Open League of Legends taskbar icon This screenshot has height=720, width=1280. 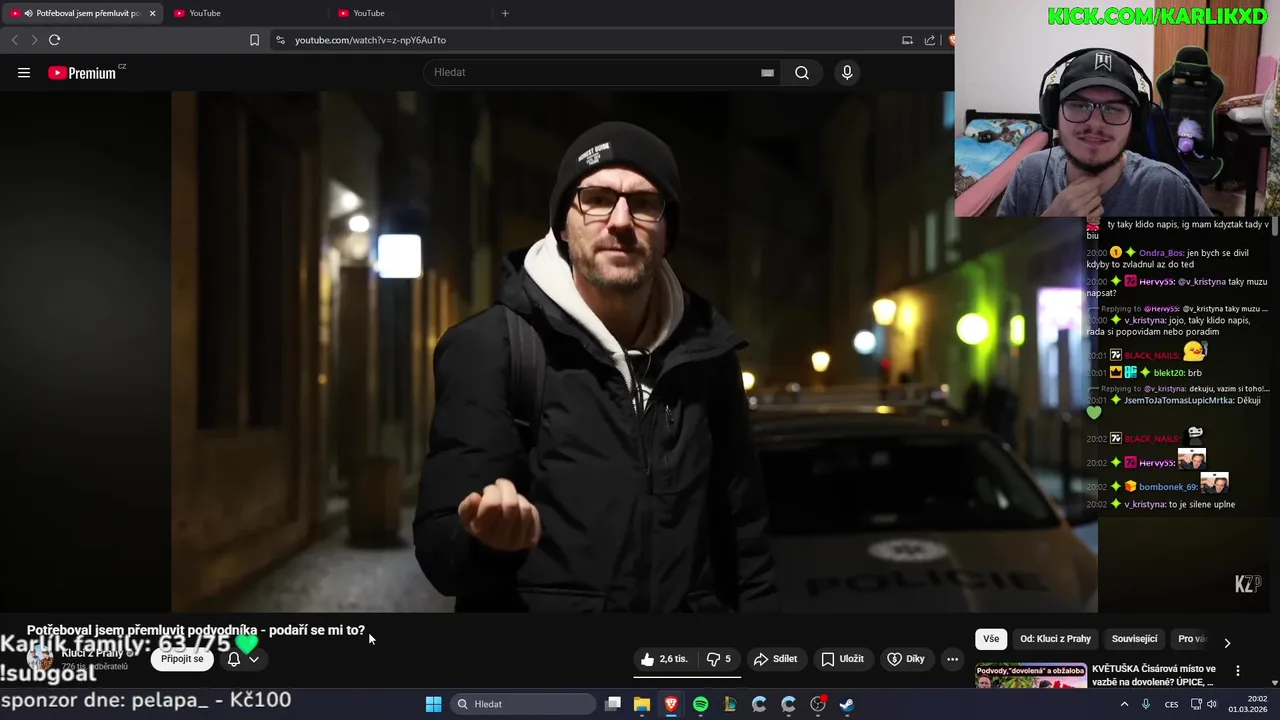coord(729,704)
